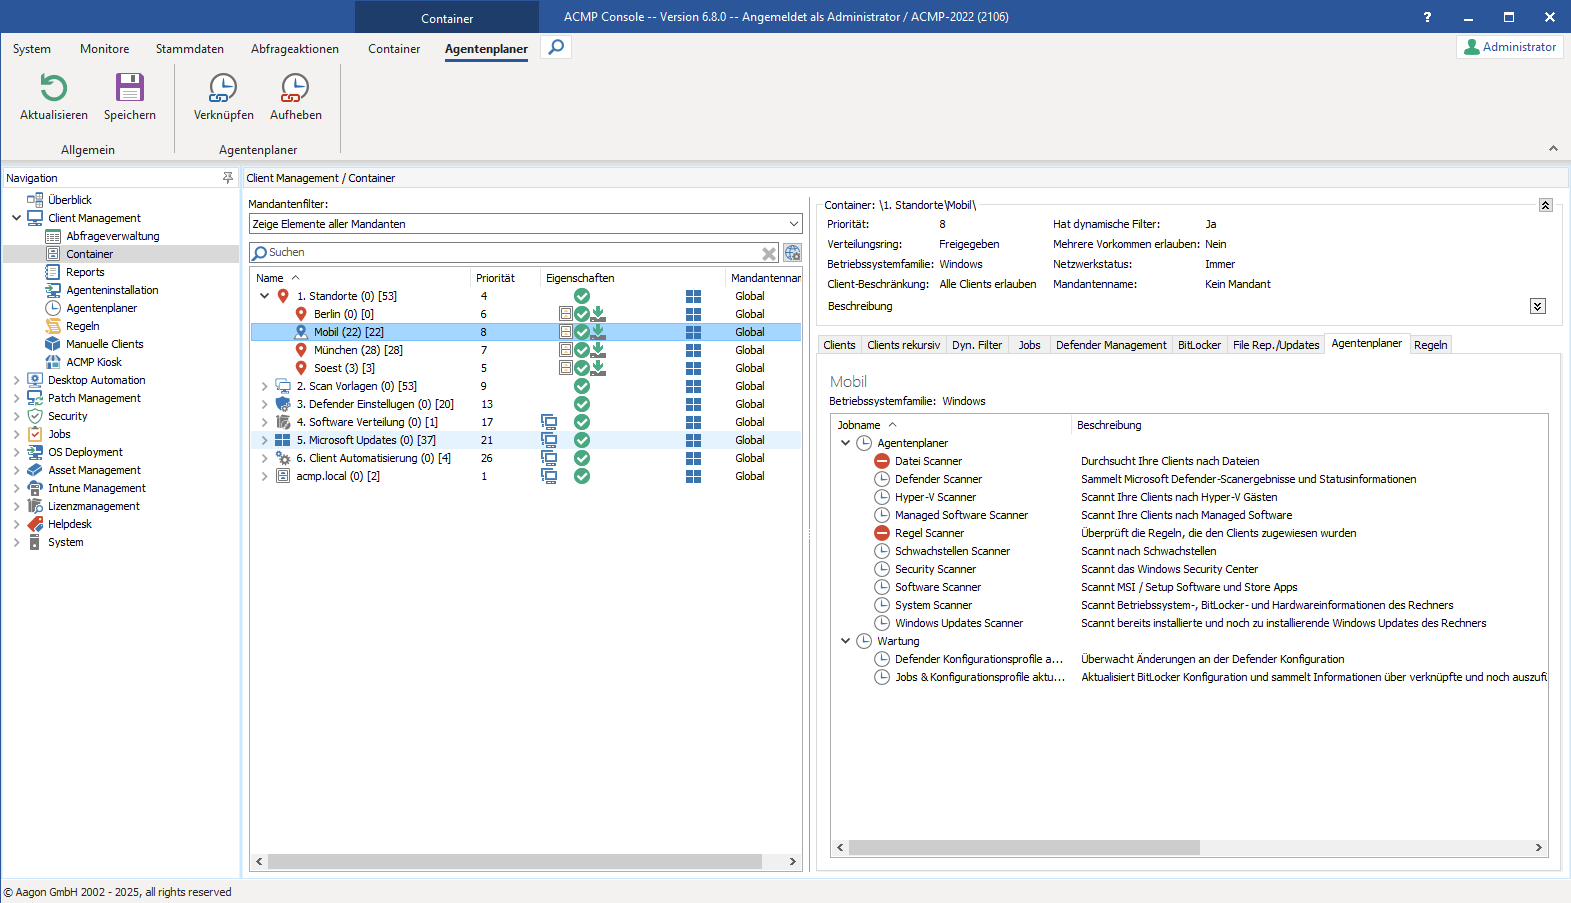Clear the Suchen field with X icon
This screenshot has width=1571, height=903.
[769, 253]
